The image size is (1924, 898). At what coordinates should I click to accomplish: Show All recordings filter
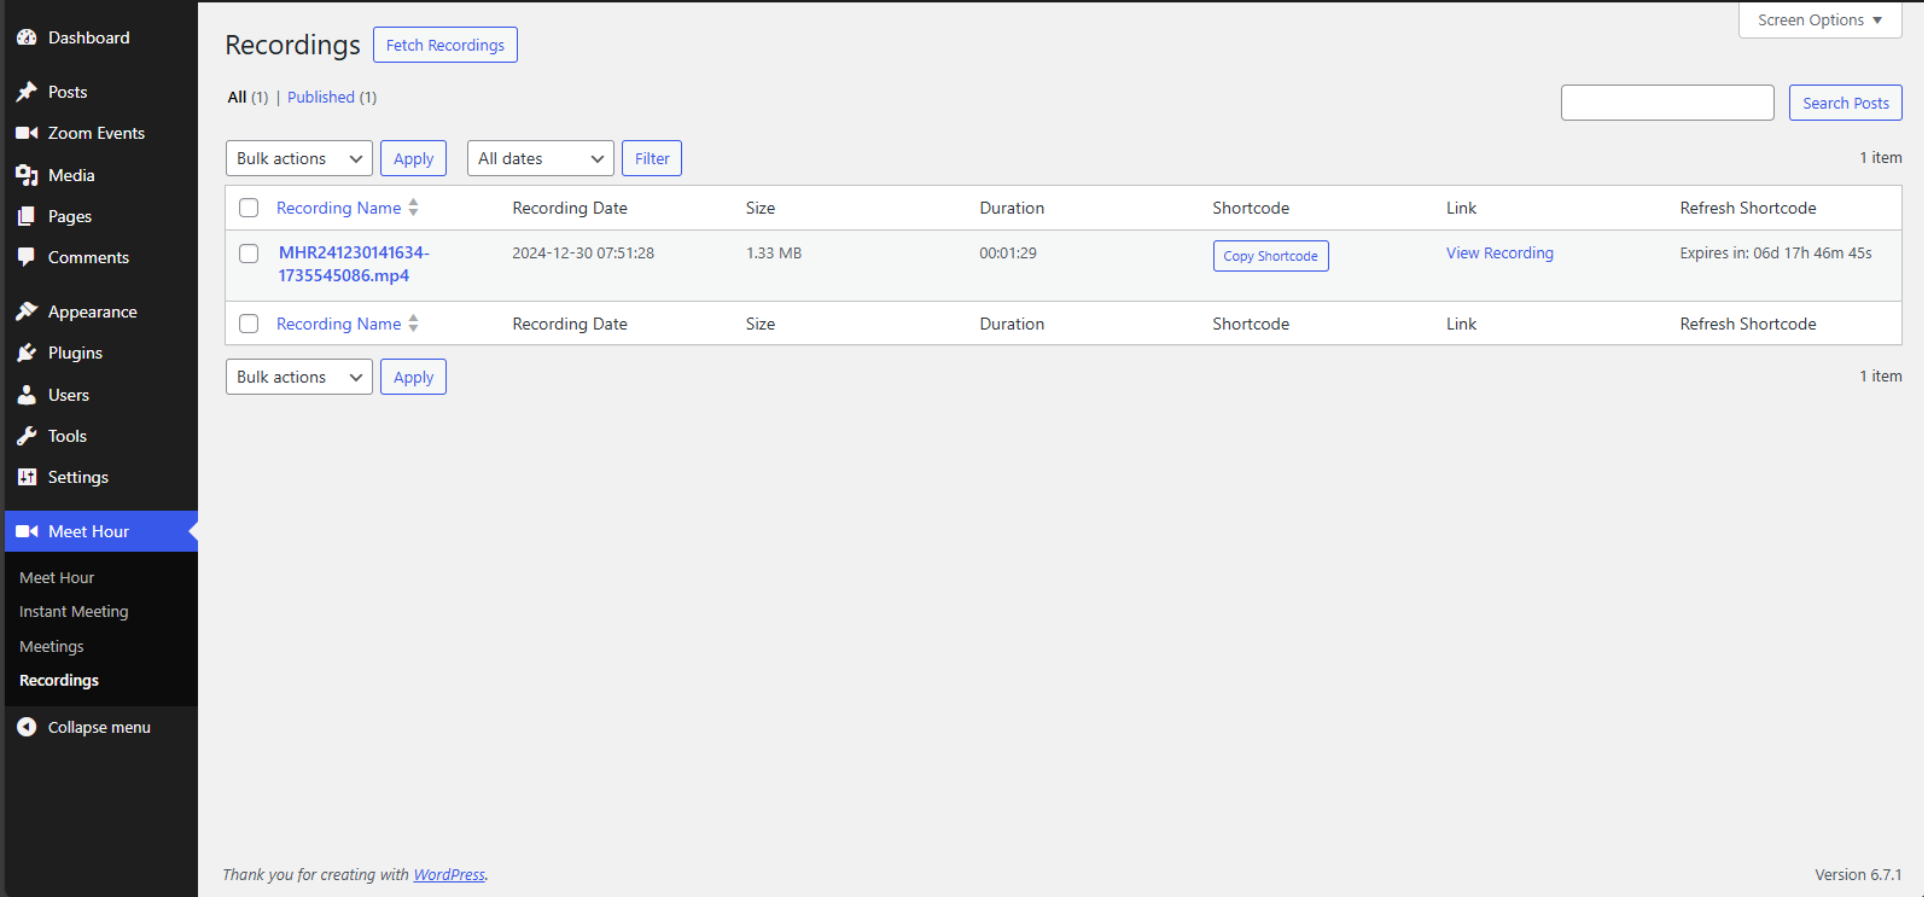(x=237, y=97)
